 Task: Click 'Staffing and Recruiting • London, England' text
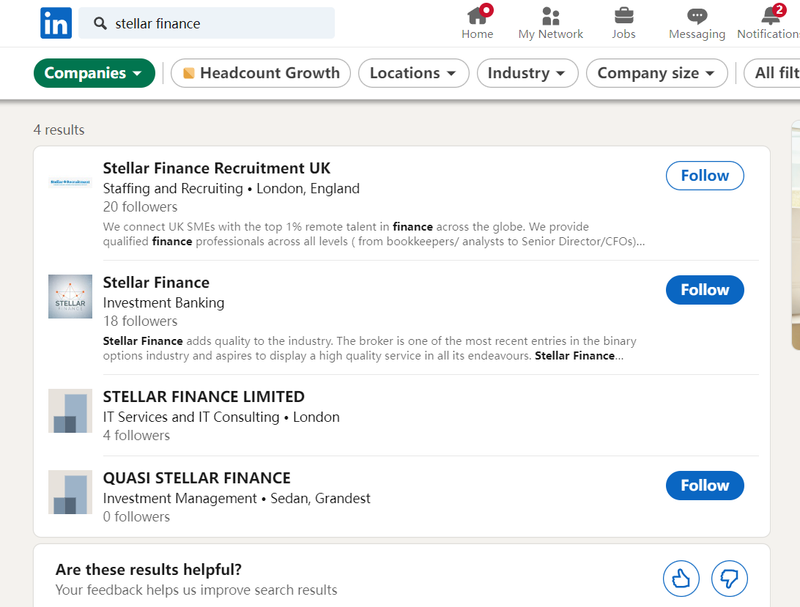231,188
